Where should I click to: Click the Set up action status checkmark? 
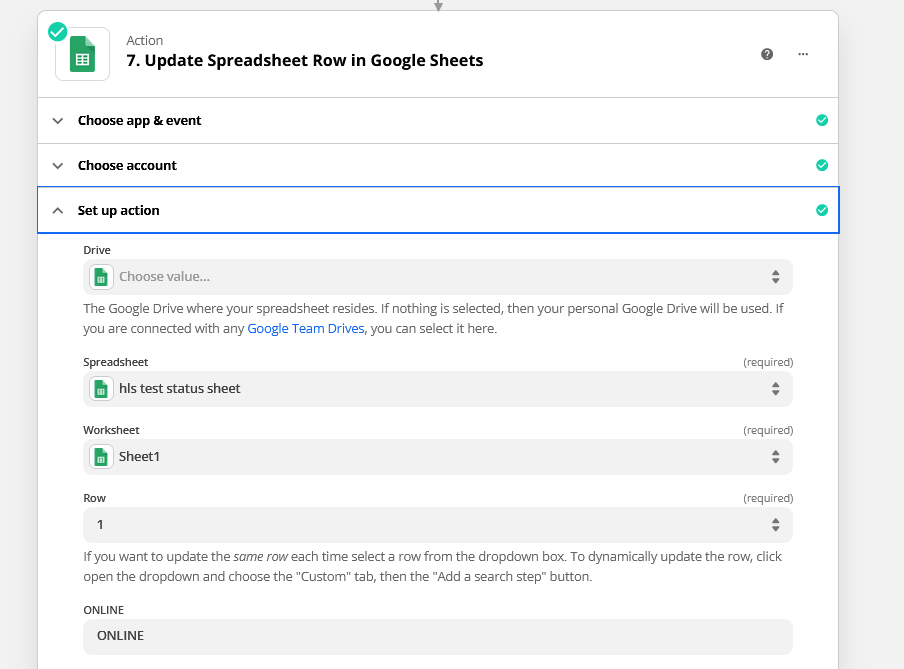[822, 210]
